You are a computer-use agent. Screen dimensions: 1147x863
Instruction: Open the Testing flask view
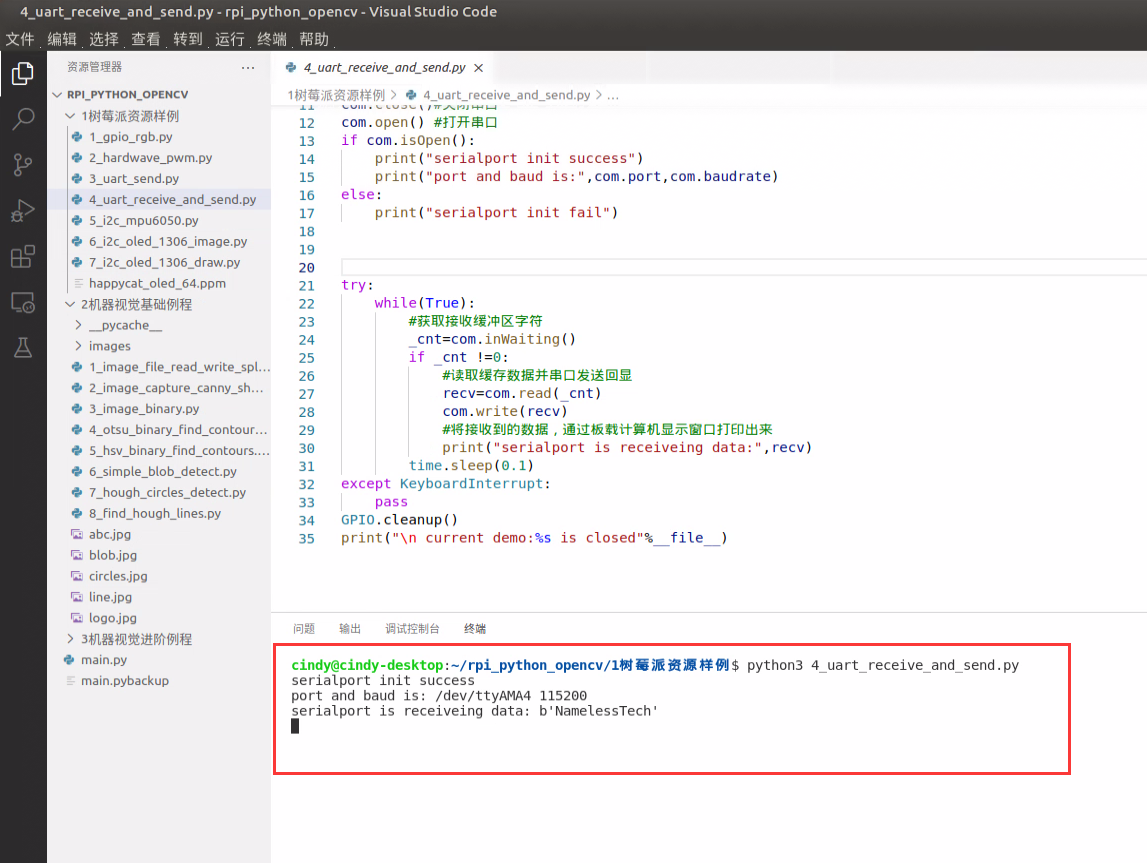(23, 347)
